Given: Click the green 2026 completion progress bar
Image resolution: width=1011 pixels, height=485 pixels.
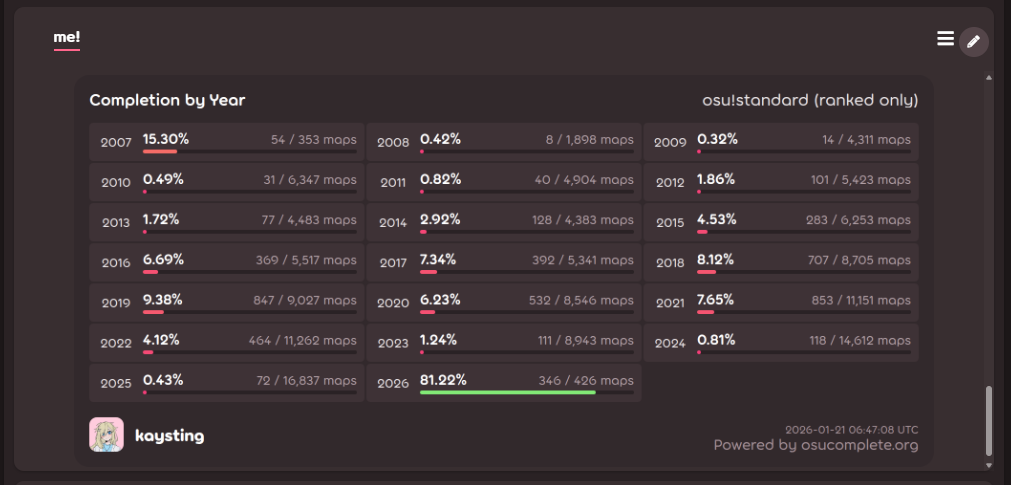Looking at the screenshot, I should (507, 393).
